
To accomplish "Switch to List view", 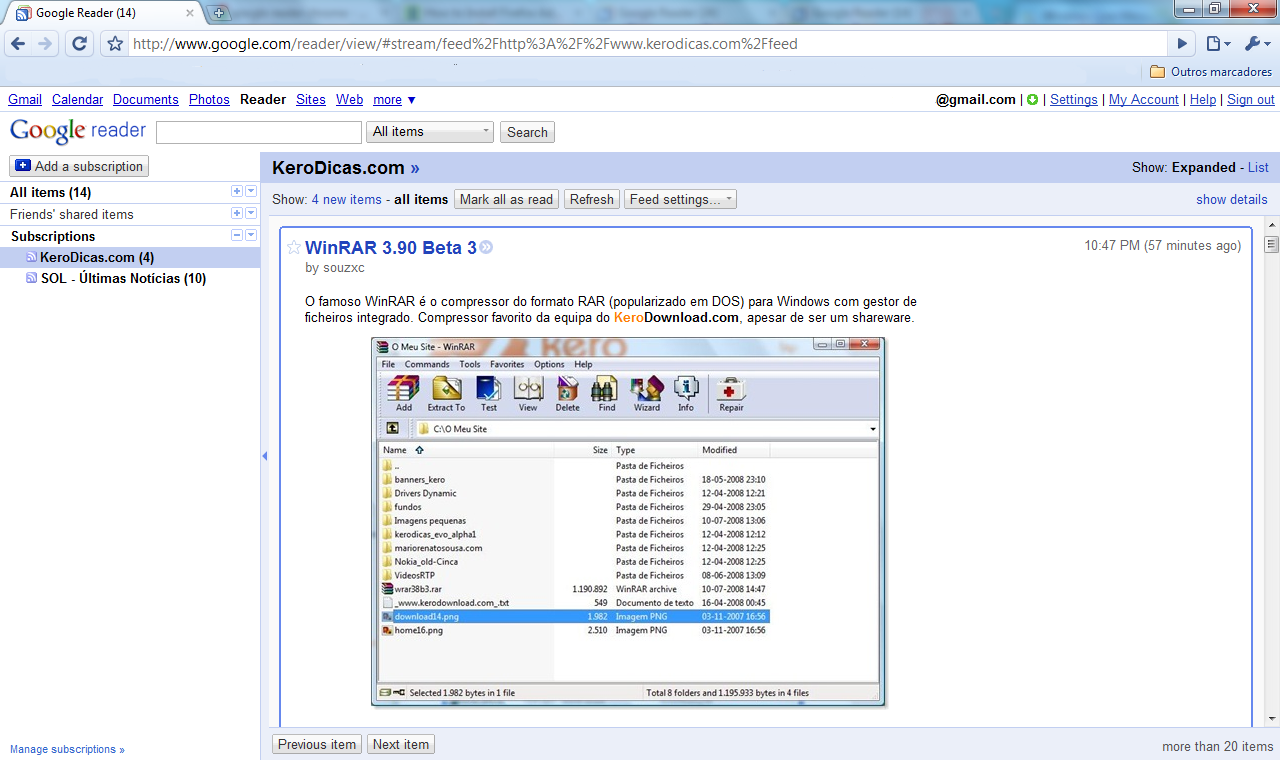I will pos(1258,168).
